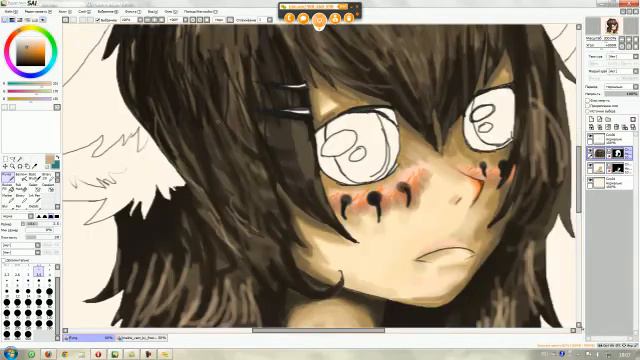
Task: Switch to the second open document tab
Action: (x=142, y=338)
